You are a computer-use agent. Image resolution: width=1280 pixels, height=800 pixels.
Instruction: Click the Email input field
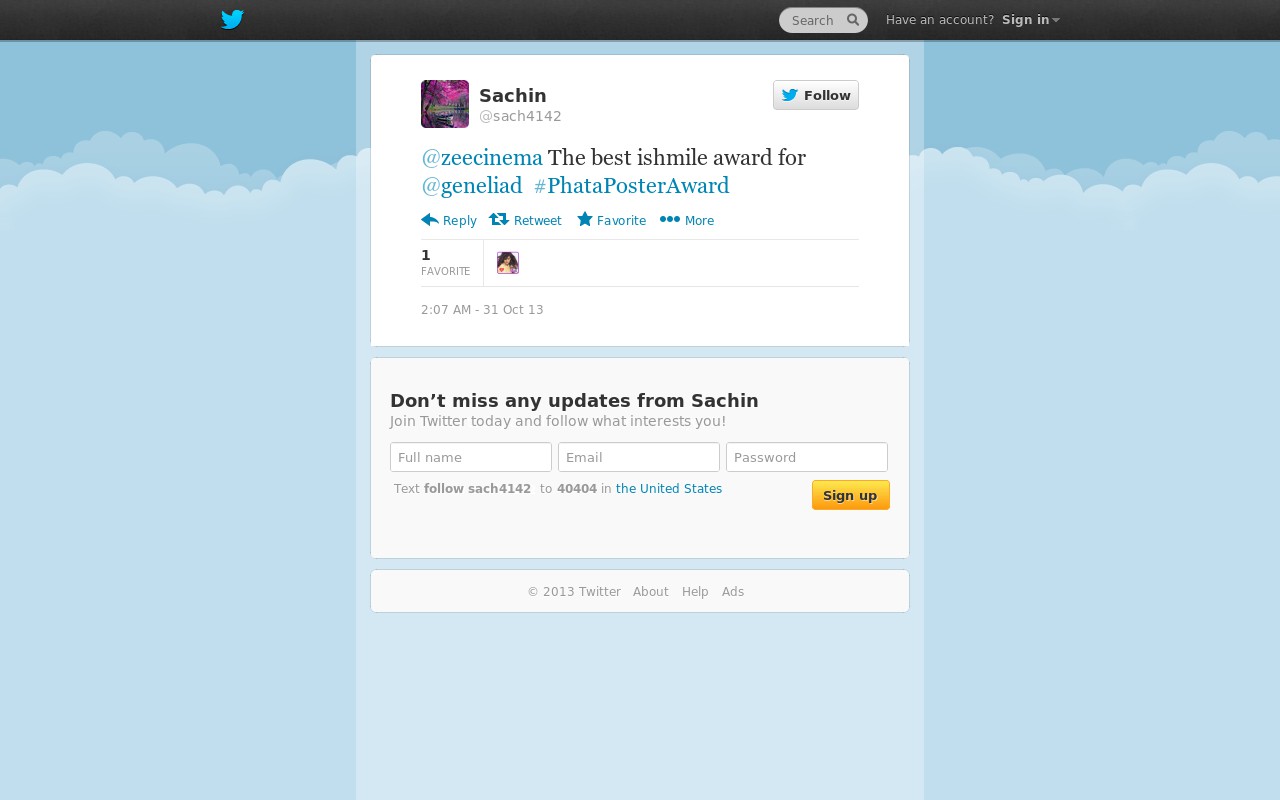[x=639, y=457]
